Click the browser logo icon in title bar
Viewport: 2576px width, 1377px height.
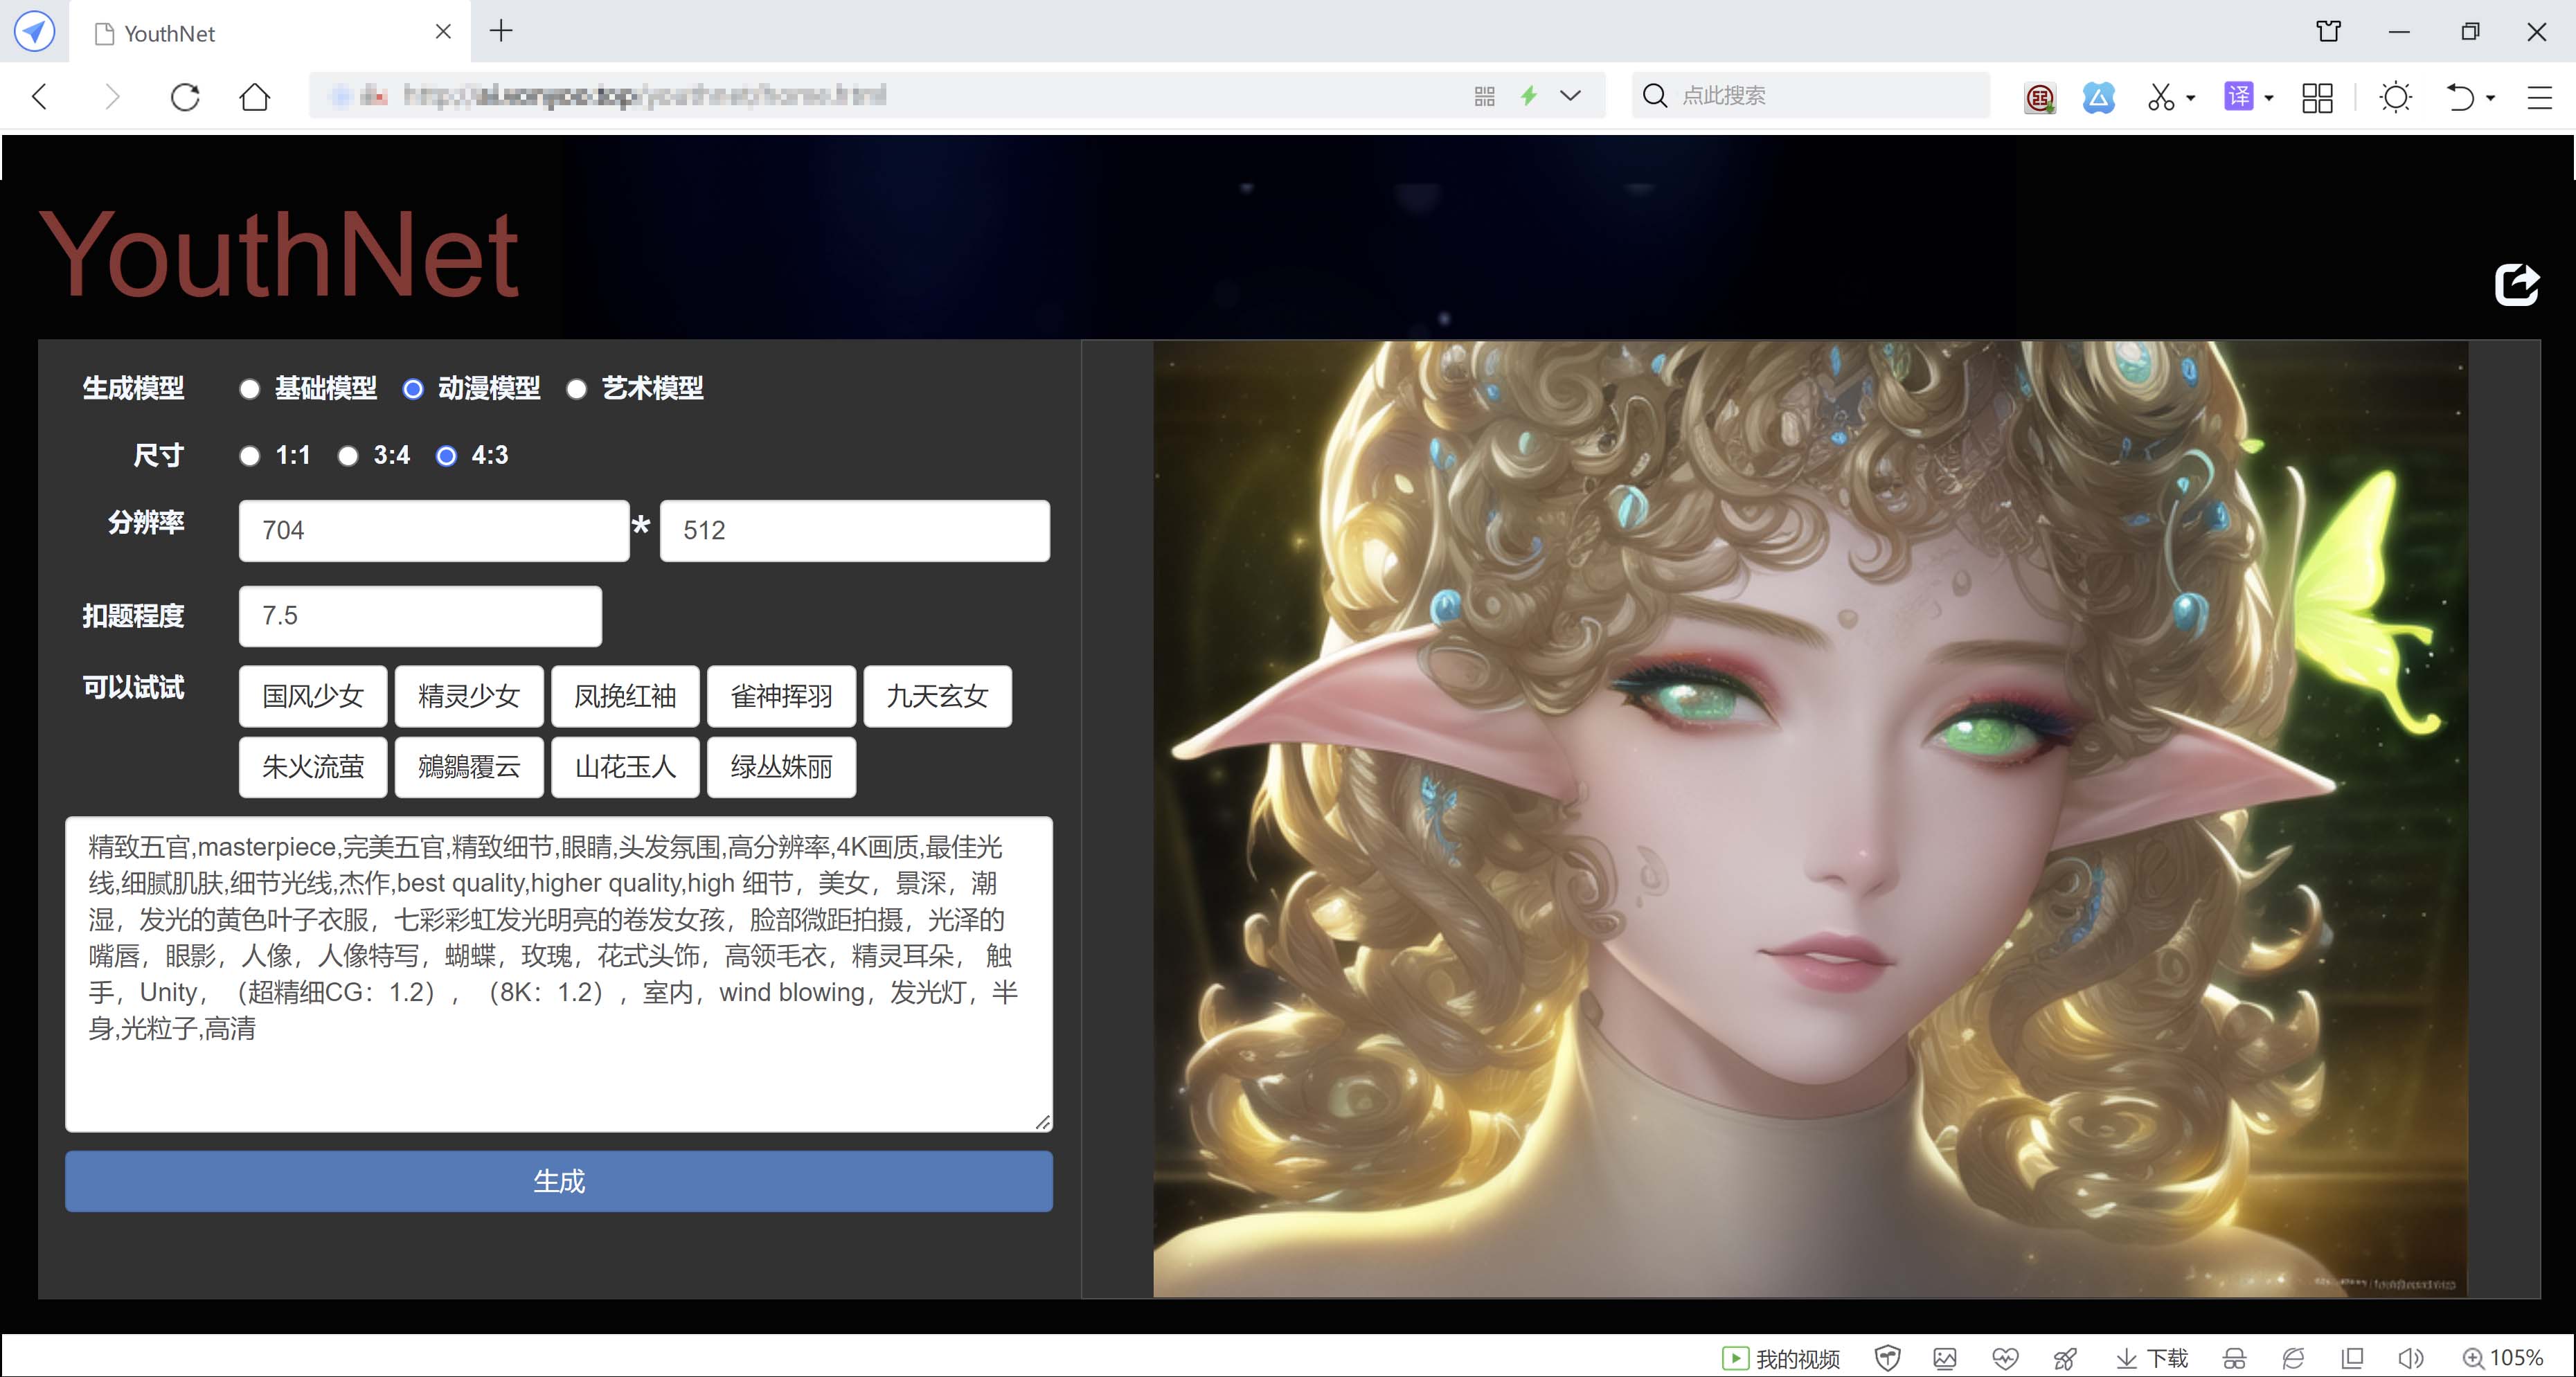[34, 32]
